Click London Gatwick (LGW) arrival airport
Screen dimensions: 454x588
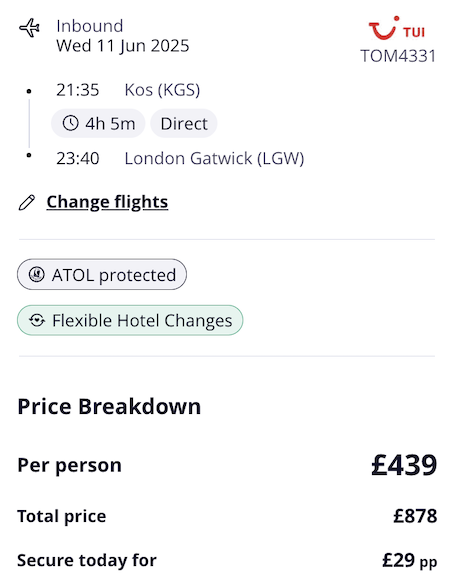pos(214,158)
